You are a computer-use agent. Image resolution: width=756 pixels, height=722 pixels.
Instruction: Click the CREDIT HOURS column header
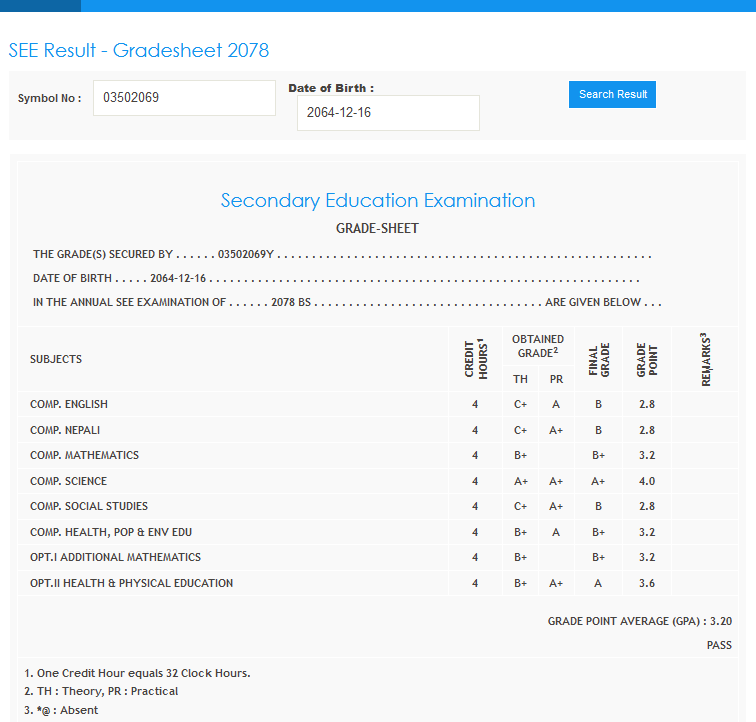(475, 359)
